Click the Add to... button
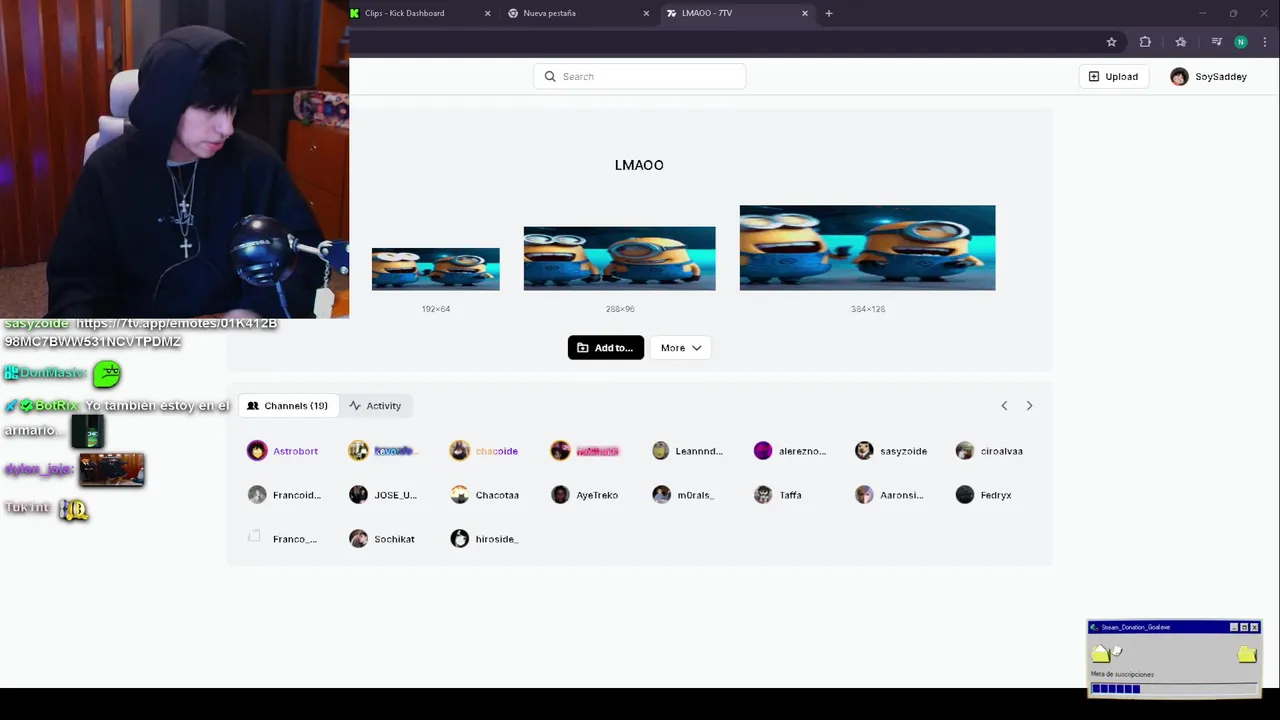Screen dimensions: 1280x720 pos(606,348)
